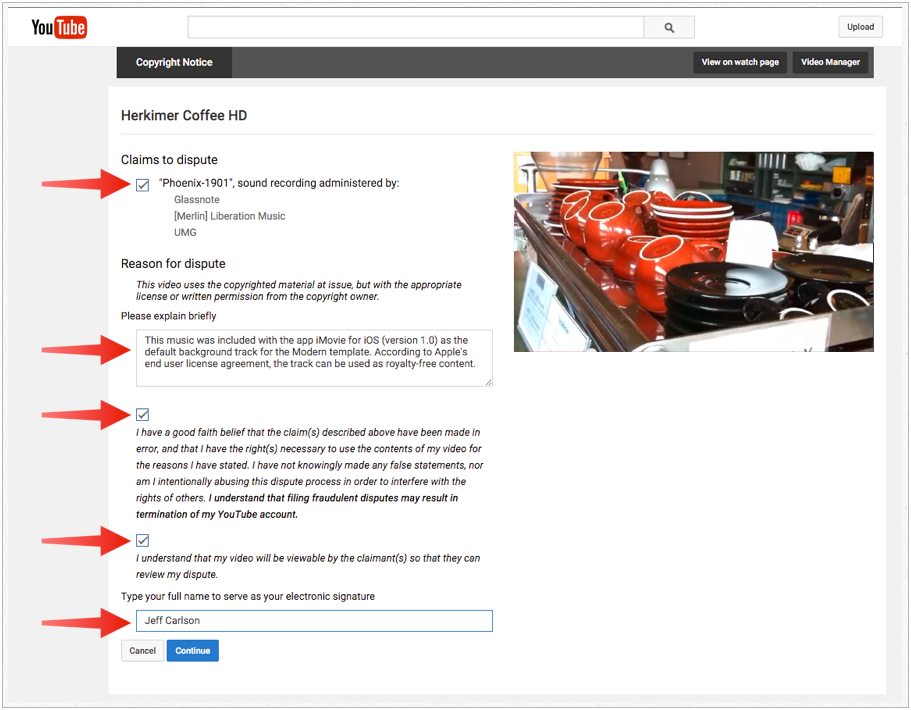
Task: Click the UMG claimant name
Action: click(x=185, y=232)
